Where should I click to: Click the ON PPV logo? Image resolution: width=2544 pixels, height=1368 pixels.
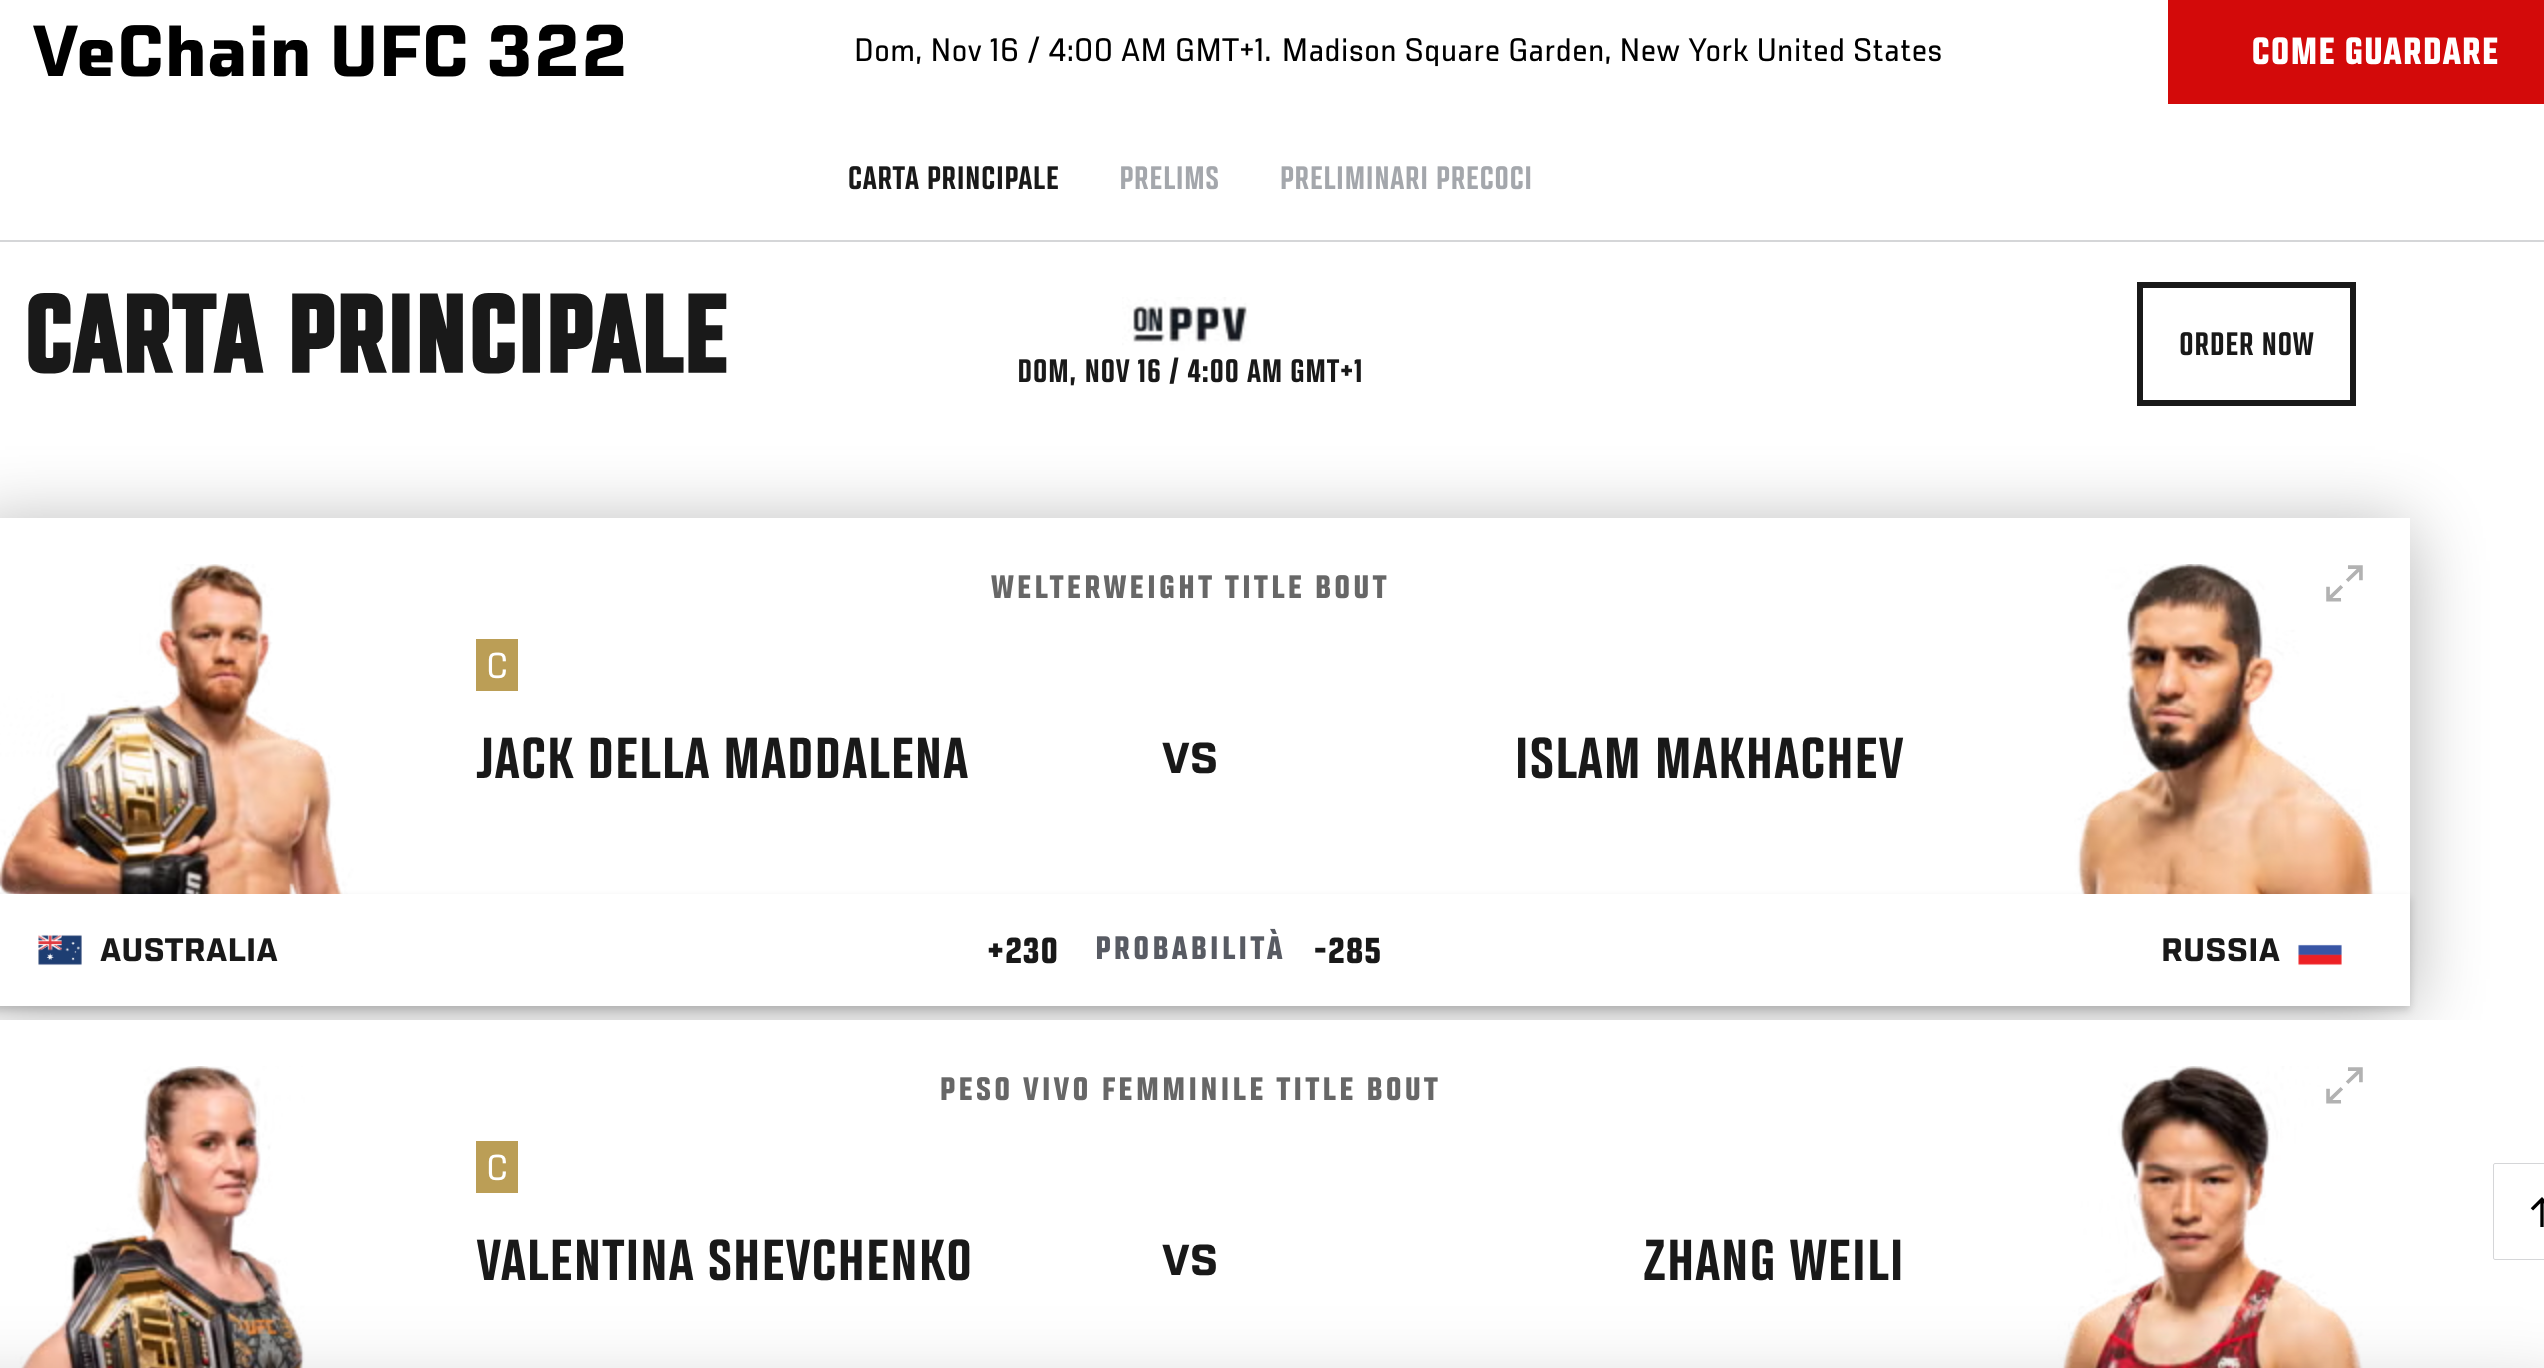pyautogui.click(x=1189, y=324)
